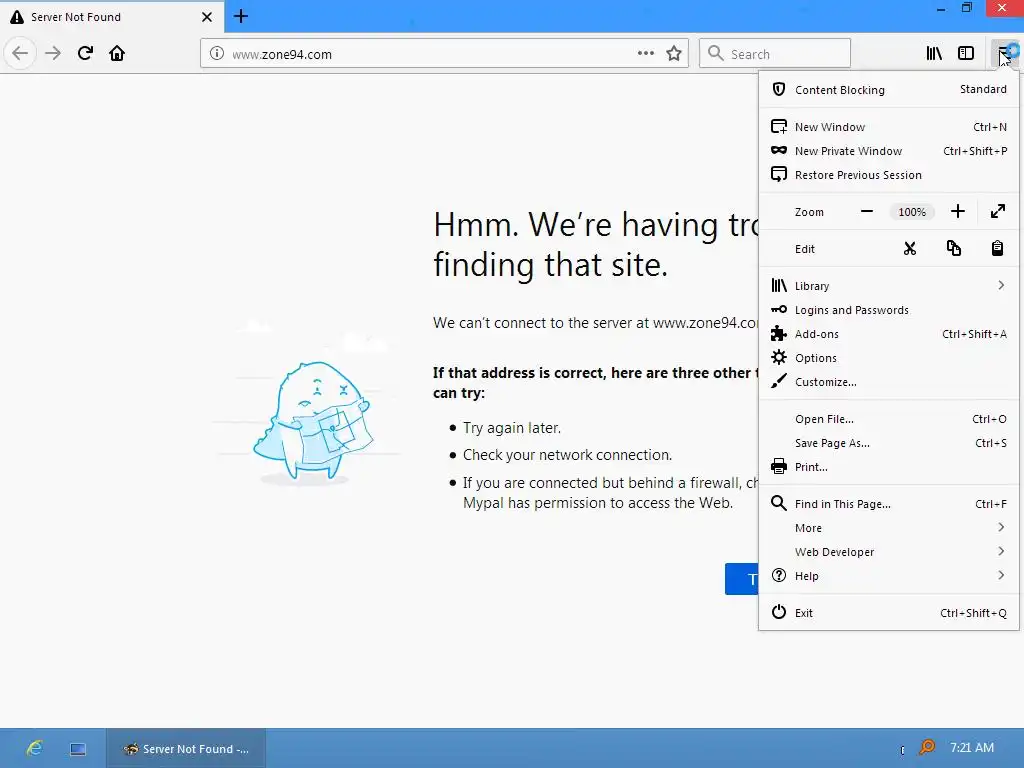Open the Library toolbar icon
Viewport: 1024px width, 768px height.
(934, 53)
